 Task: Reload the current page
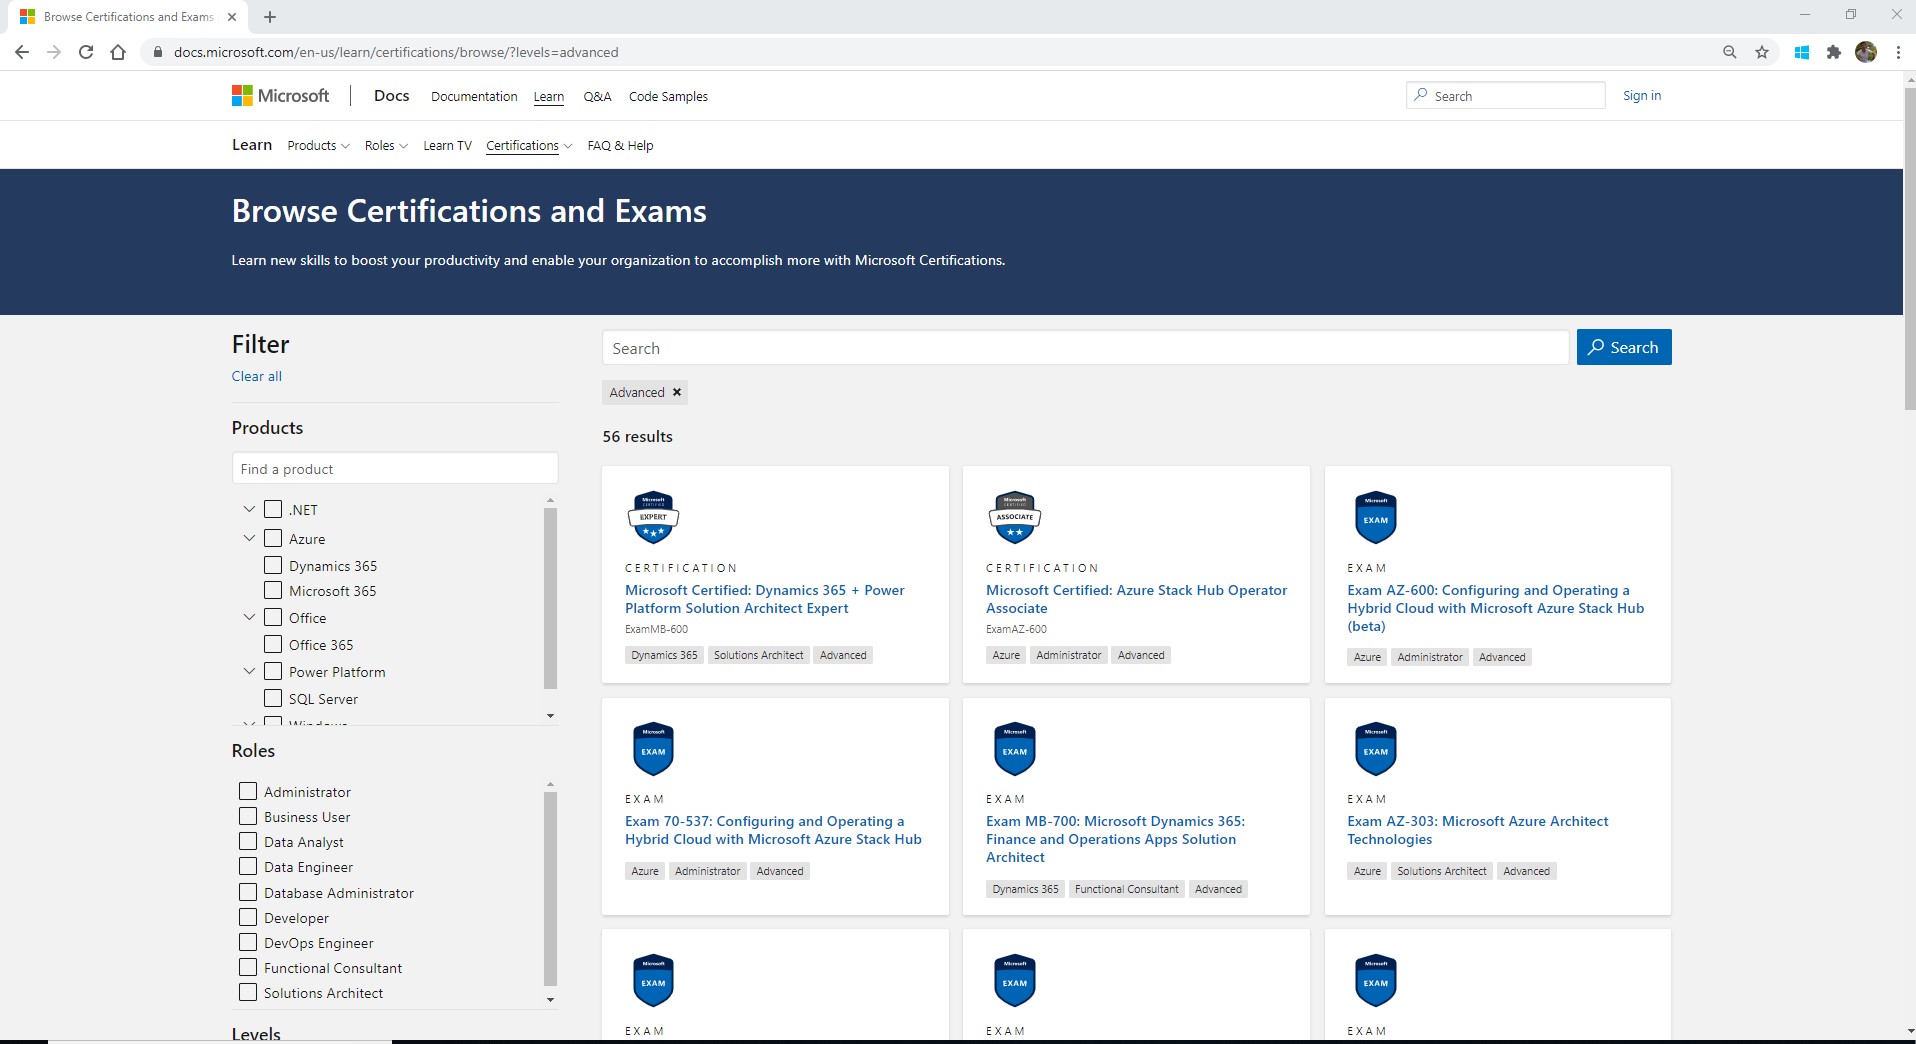point(86,52)
